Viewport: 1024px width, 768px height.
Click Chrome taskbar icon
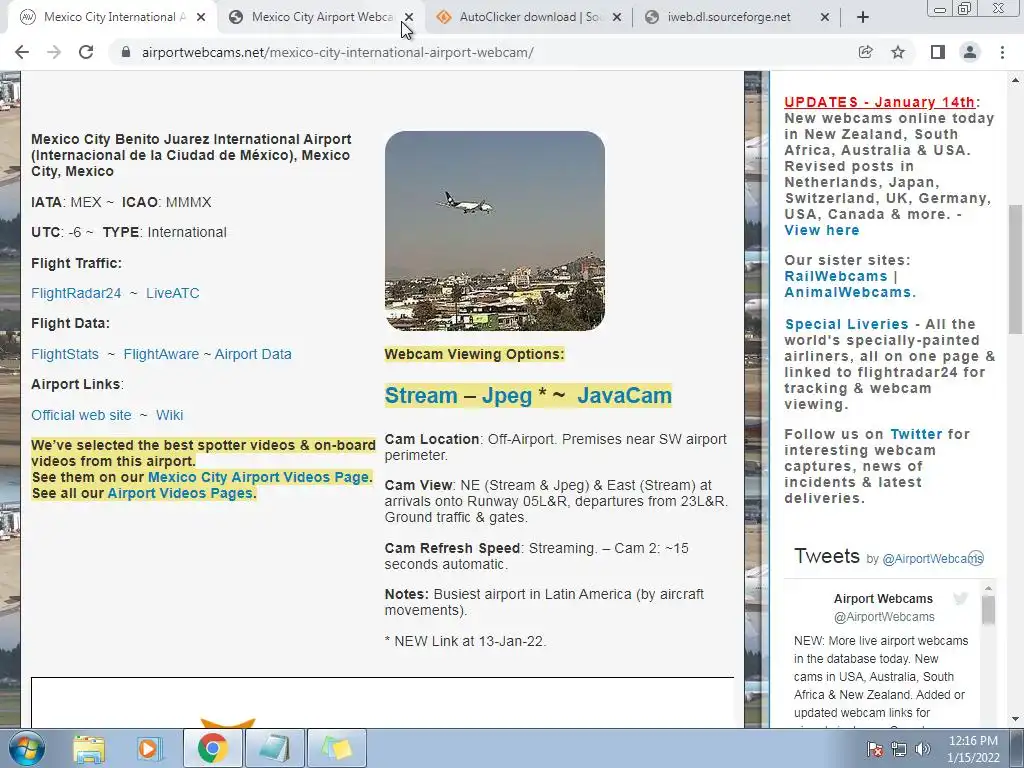[x=212, y=749]
